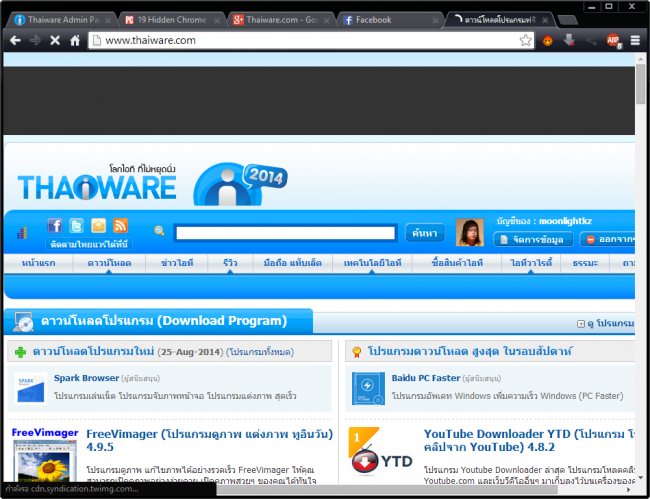This screenshot has height=499, width=650.
Task: Open the Adblock Plus extension icon
Action: click(x=614, y=41)
